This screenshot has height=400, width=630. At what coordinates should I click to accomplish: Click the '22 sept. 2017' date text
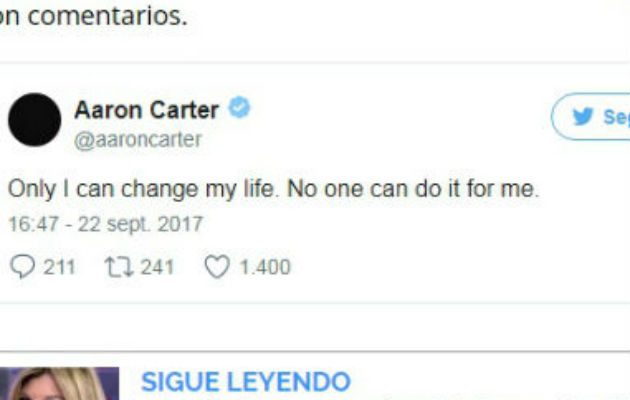[140, 224]
